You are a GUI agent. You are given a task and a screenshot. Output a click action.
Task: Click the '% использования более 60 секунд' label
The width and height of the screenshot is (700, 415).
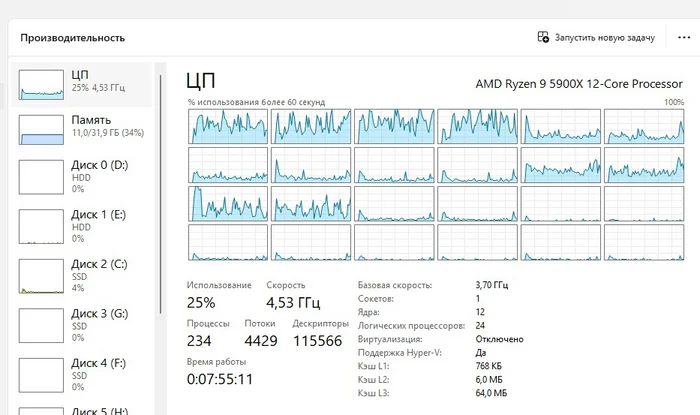[256, 102]
